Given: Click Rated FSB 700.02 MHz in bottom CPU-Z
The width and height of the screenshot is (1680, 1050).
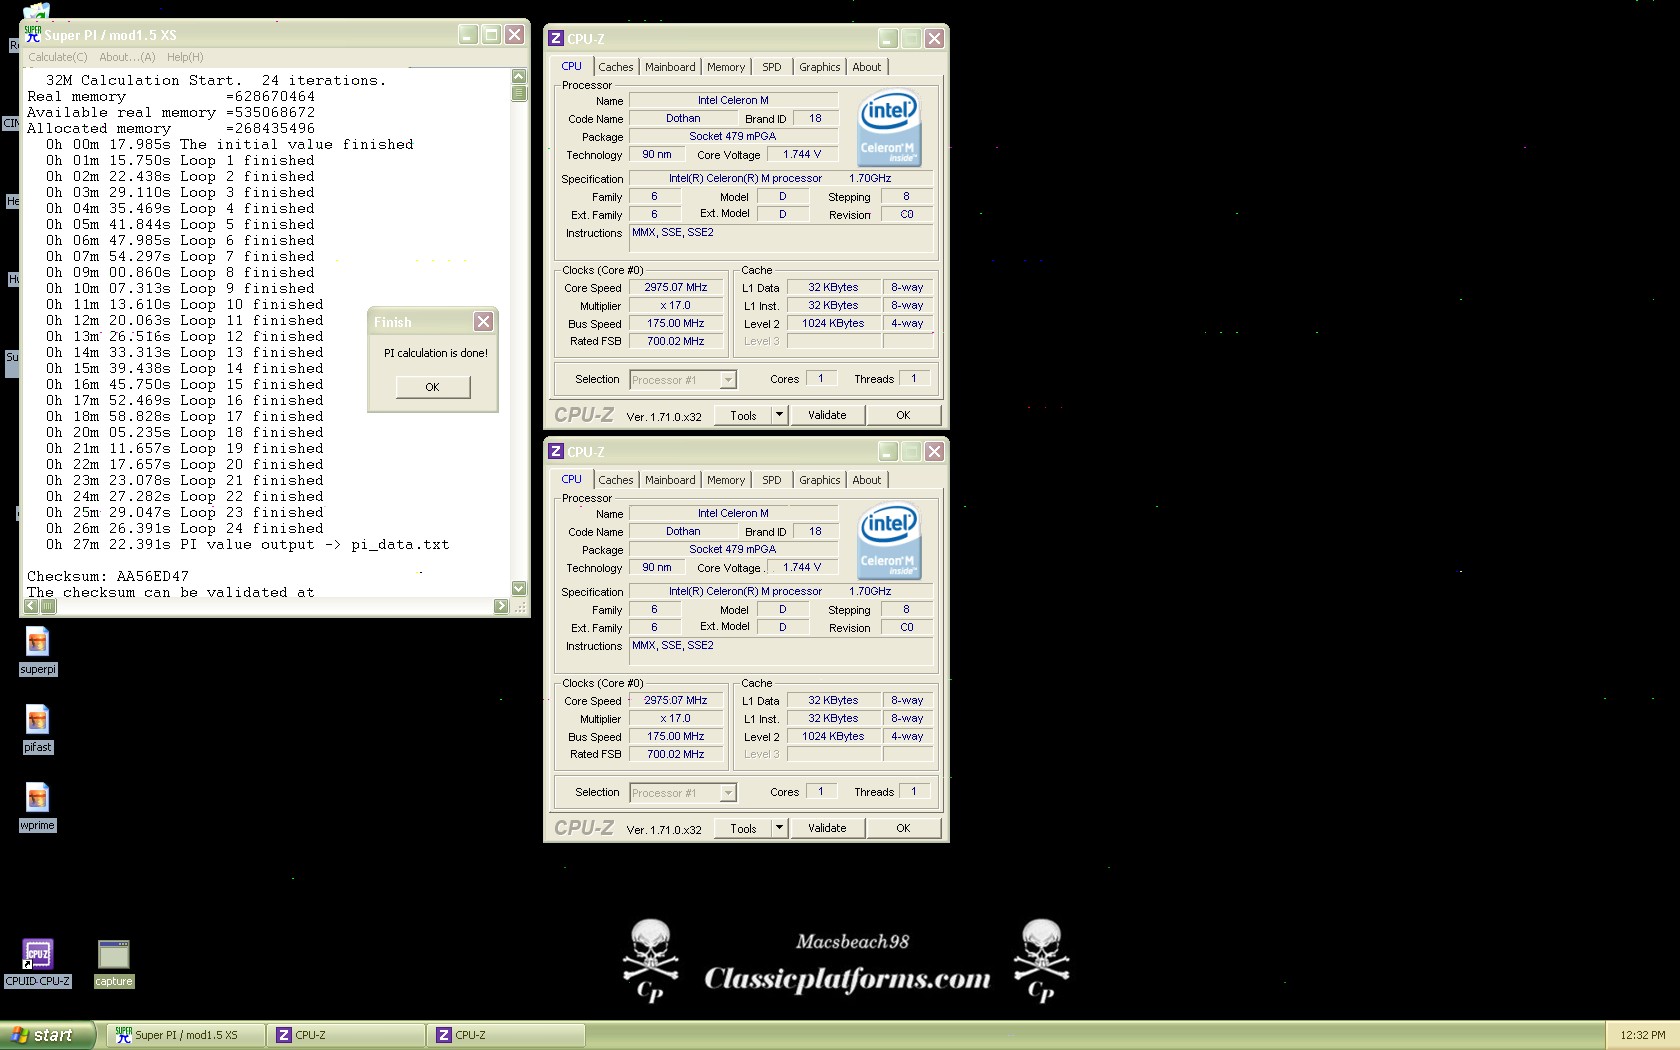Looking at the screenshot, I should 676,754.
